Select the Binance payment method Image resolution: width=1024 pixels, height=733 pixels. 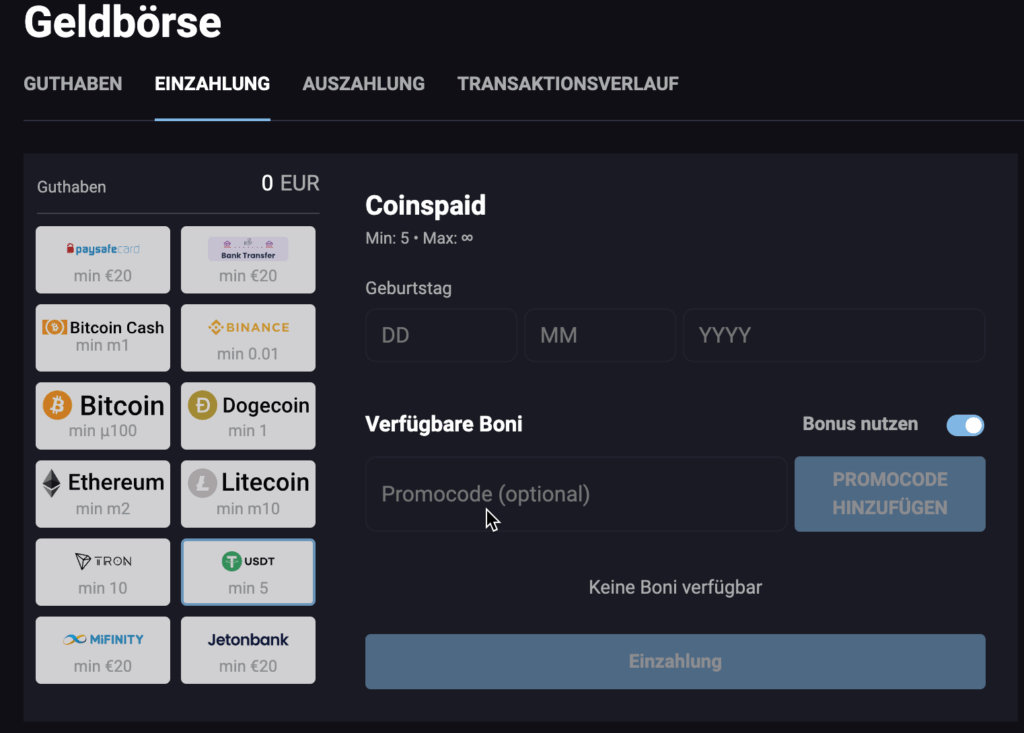tap(247, 337)
